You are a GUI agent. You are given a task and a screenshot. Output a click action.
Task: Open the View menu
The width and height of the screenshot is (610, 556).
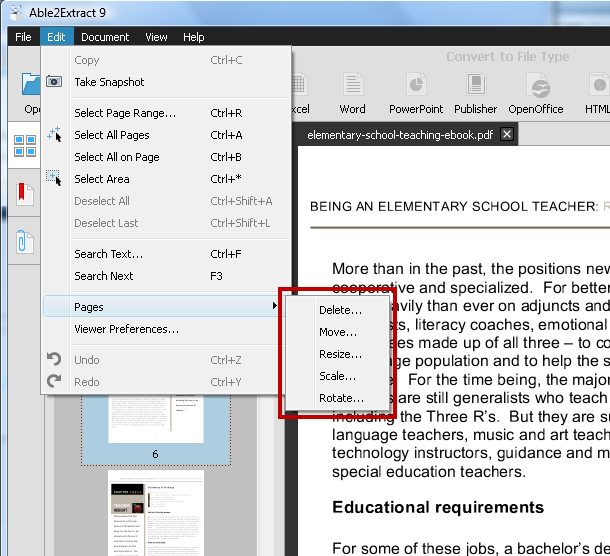pos(156,37)
